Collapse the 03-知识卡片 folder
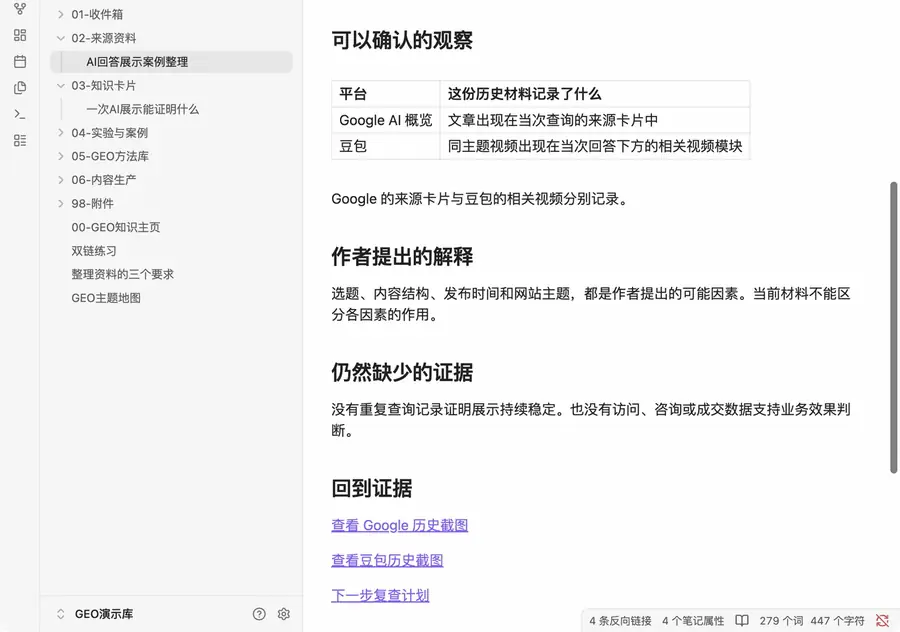900x632 pixels. click(60, 86)
